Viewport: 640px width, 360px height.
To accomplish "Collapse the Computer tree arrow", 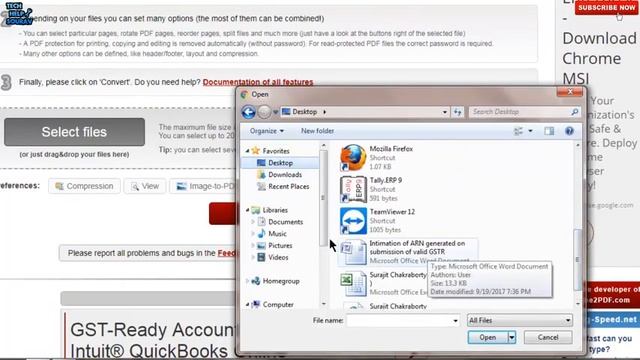I will coord(247,304).
